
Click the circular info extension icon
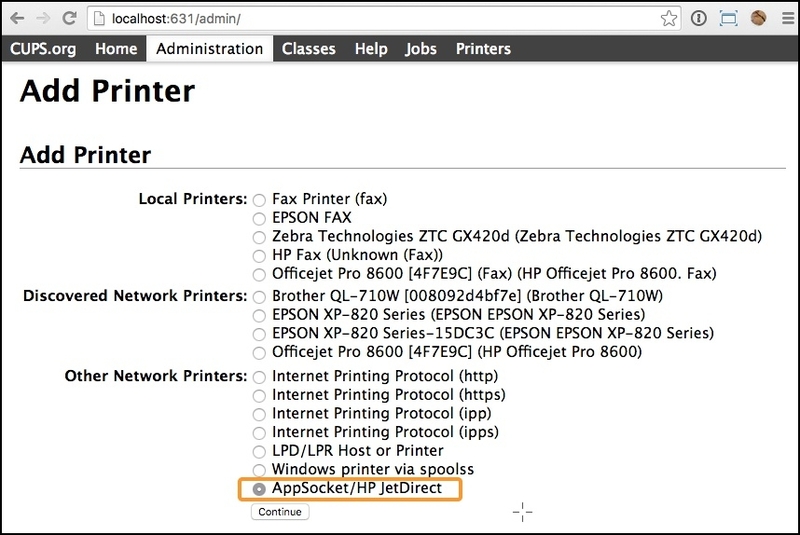click(x=699, y=19)
